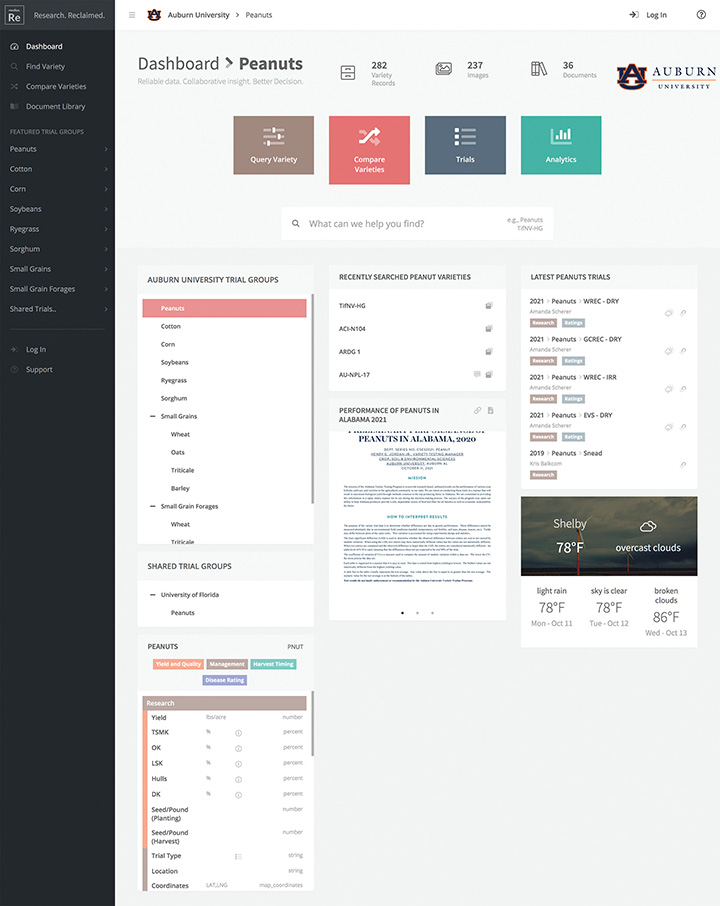Click the hamburger menu icon in top bar

[132, 15]
